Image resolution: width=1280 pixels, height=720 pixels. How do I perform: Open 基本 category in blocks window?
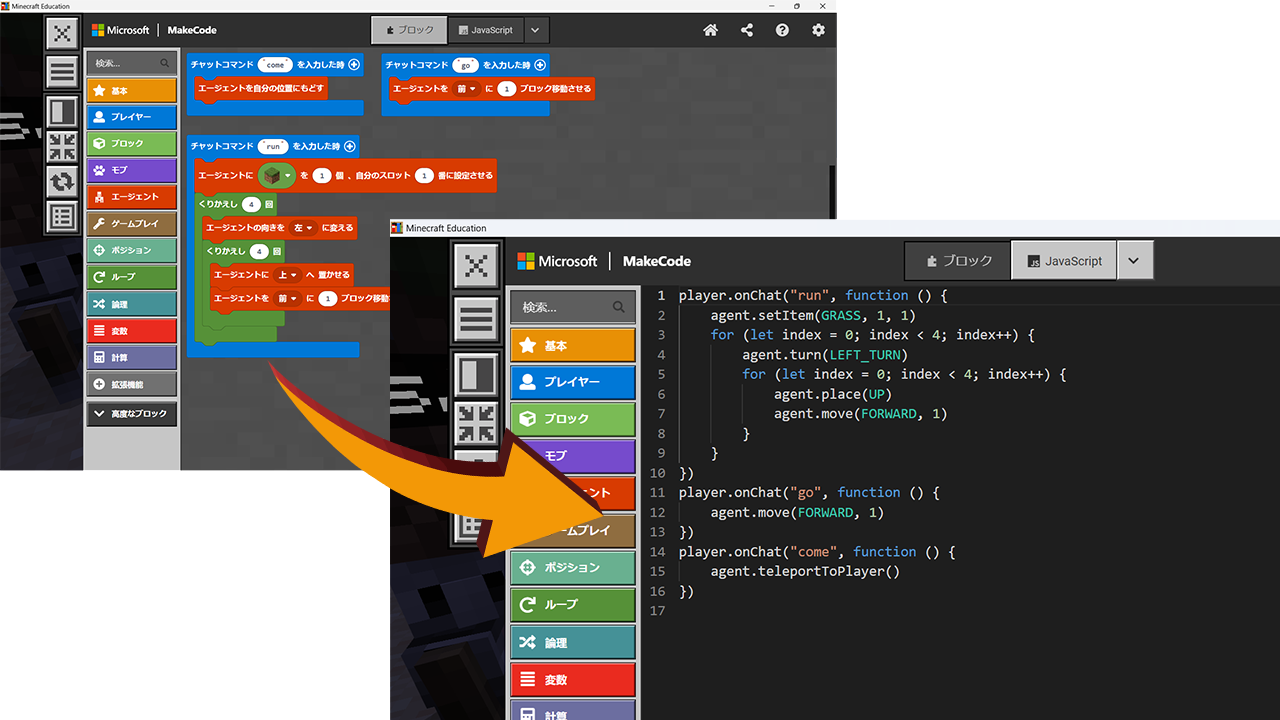click(131, 90)
